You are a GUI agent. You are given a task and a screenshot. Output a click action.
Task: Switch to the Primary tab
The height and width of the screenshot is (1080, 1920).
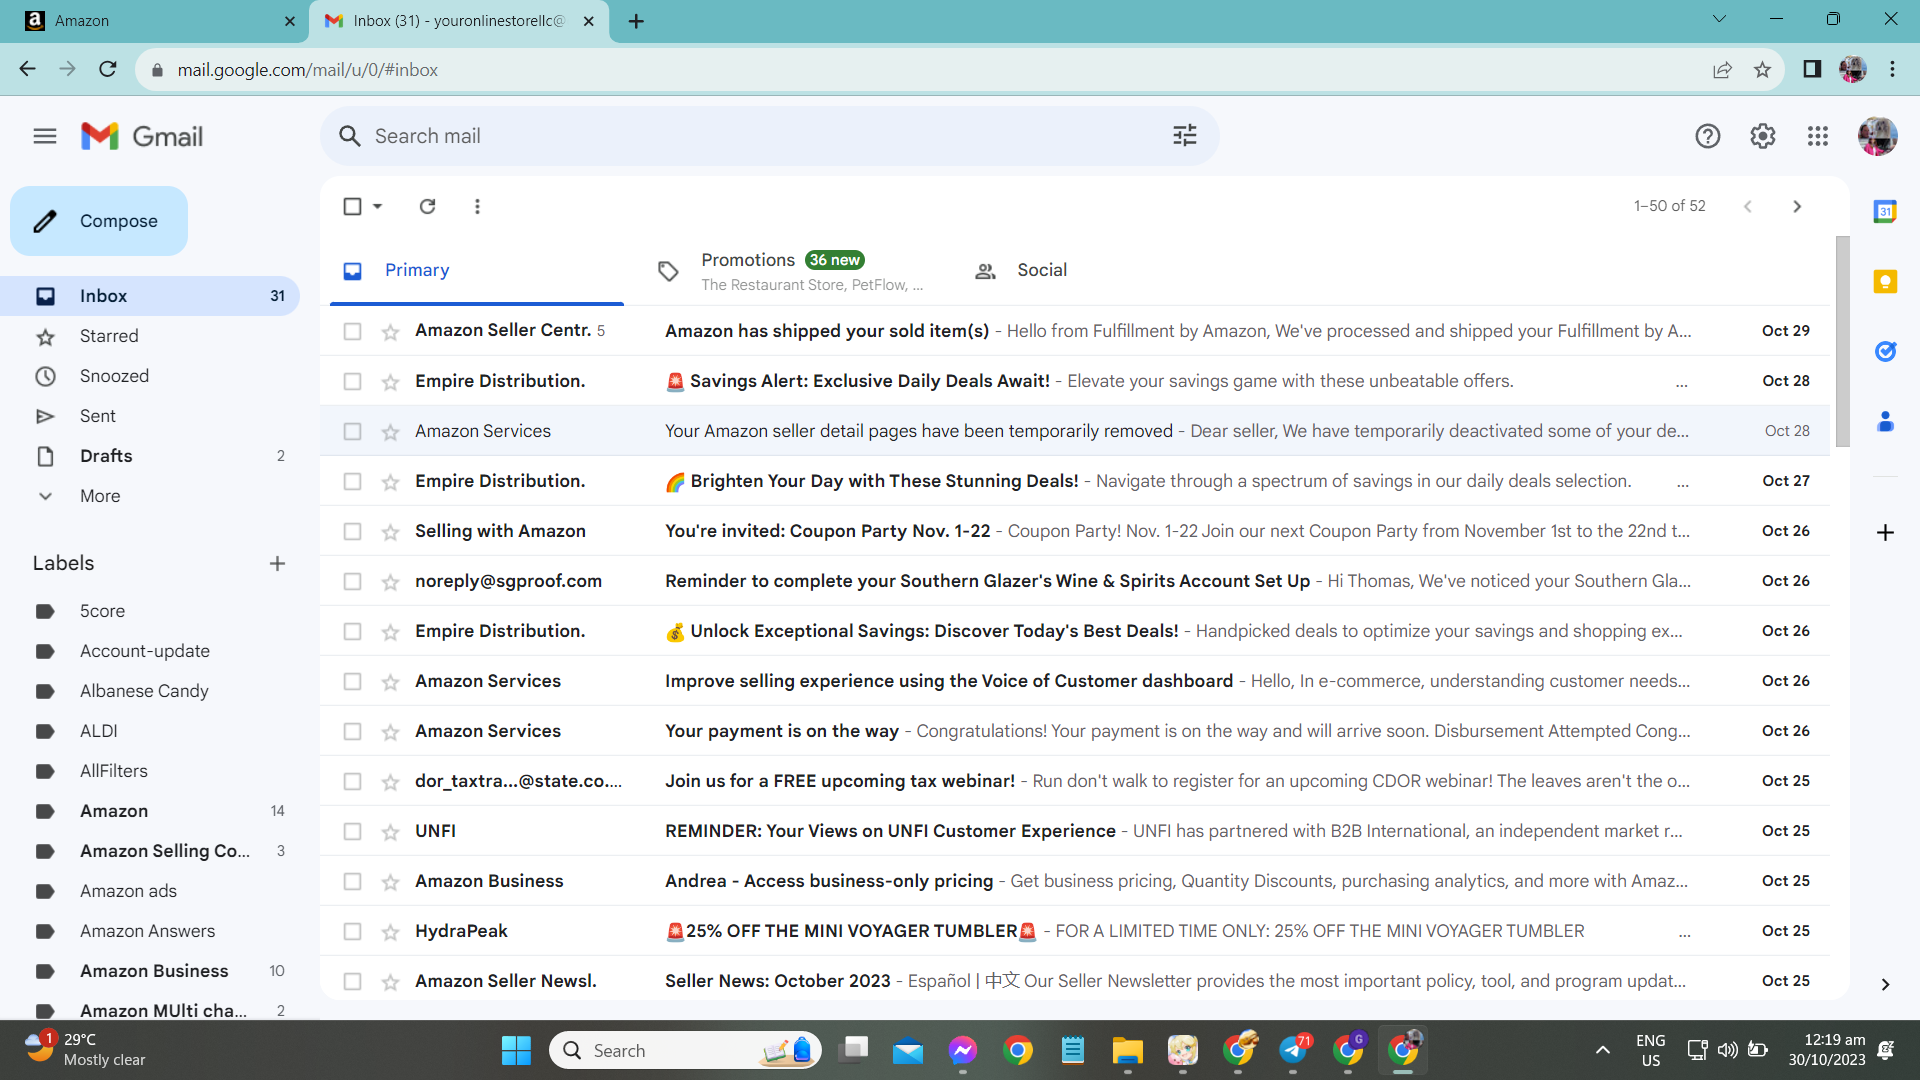(x=477, y=270)
